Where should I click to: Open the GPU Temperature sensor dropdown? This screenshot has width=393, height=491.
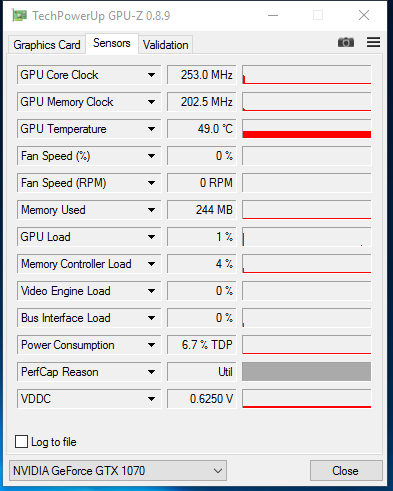(x=151, y=129)
